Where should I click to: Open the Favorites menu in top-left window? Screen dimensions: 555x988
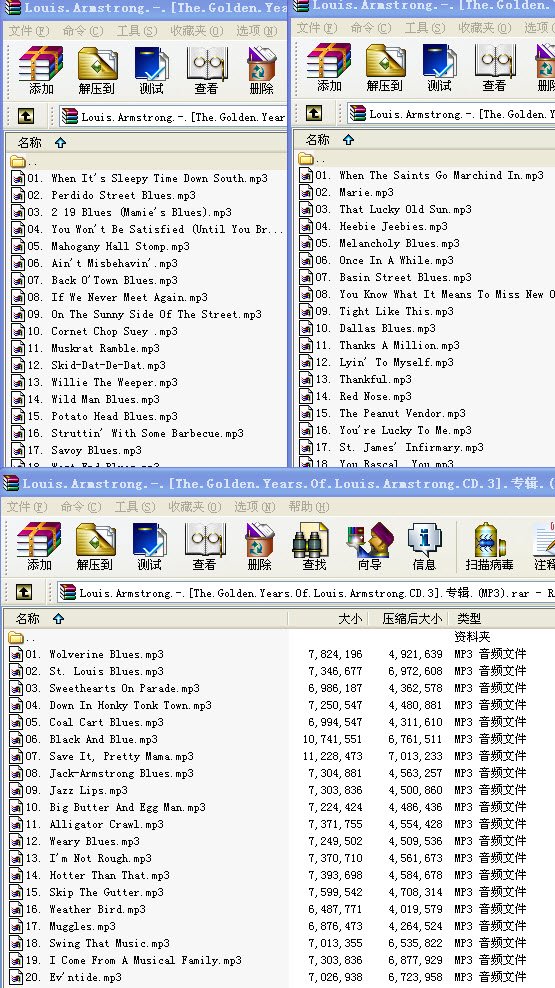coord(197,31)
